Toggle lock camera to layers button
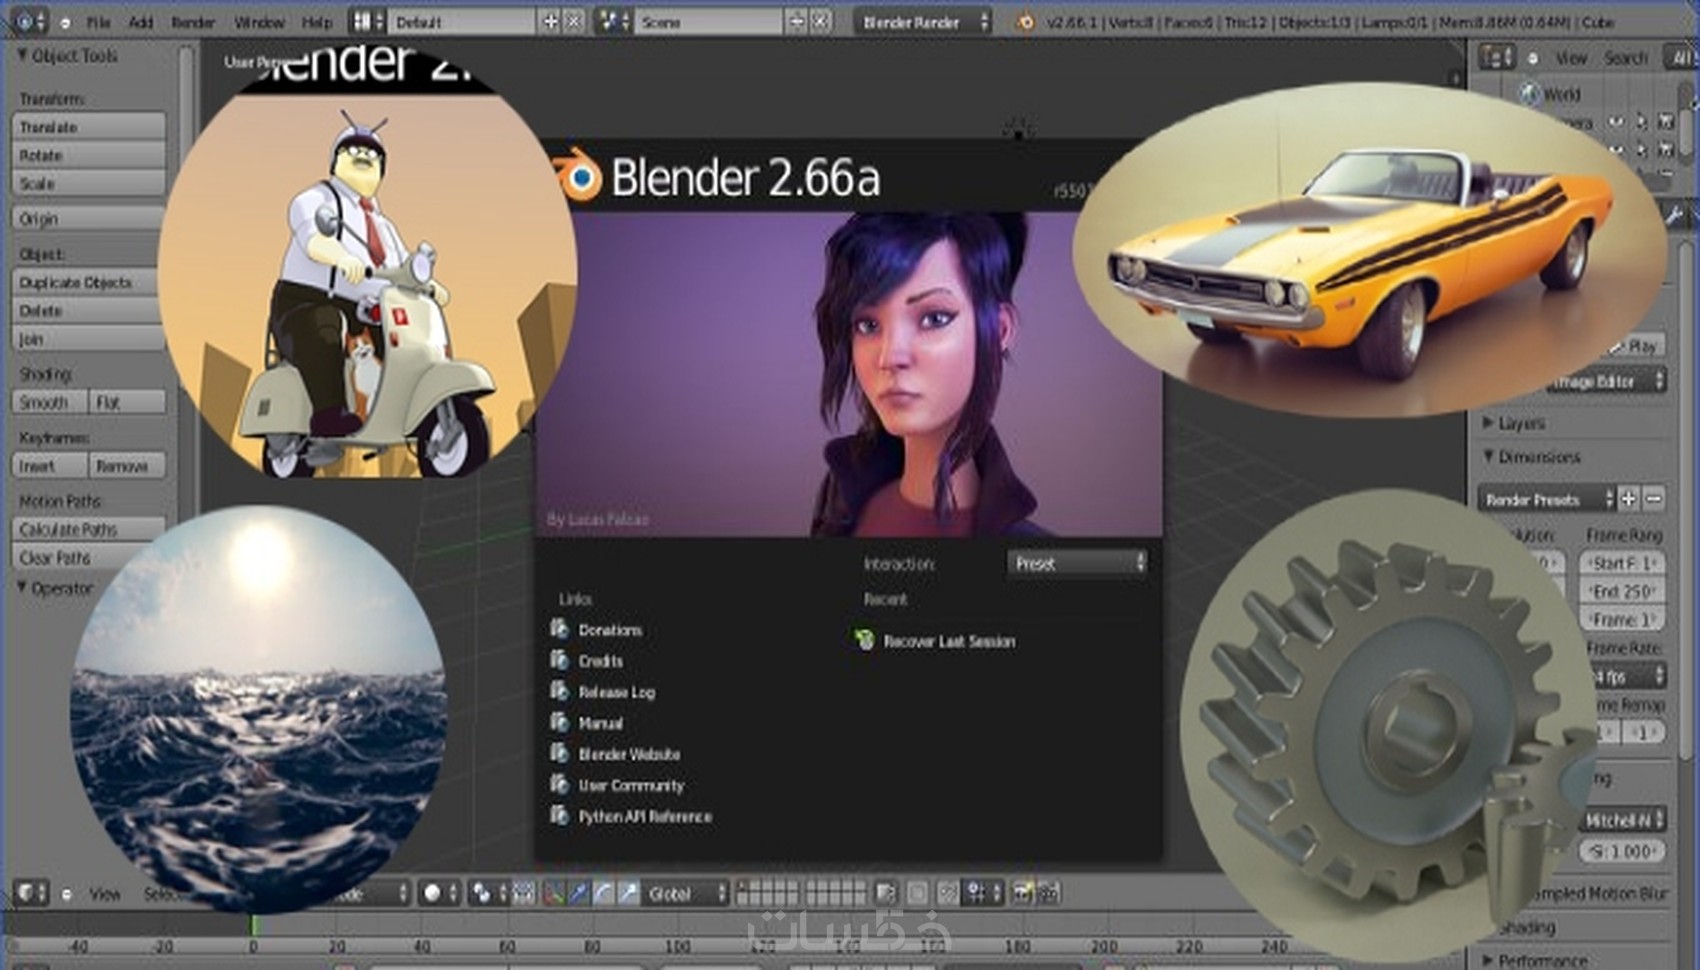The image size is (1700, 970). (x=886, y=892)
